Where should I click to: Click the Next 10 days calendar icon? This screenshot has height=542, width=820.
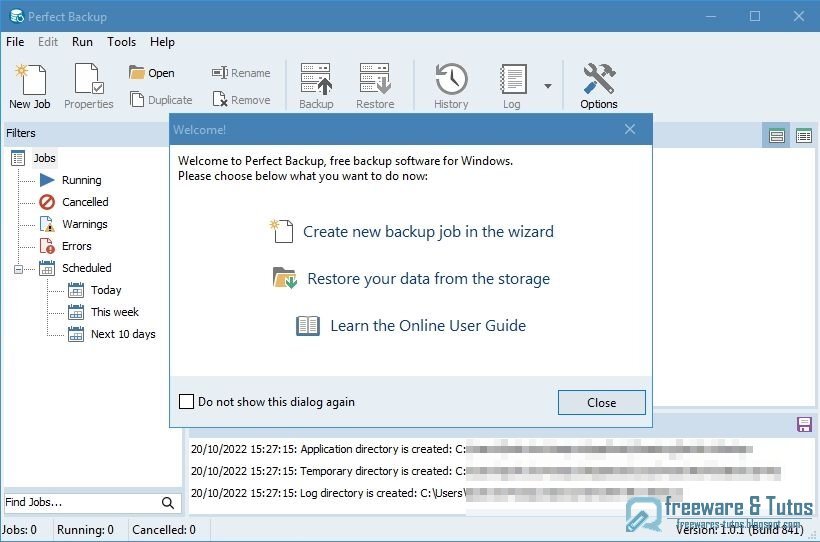76,334
